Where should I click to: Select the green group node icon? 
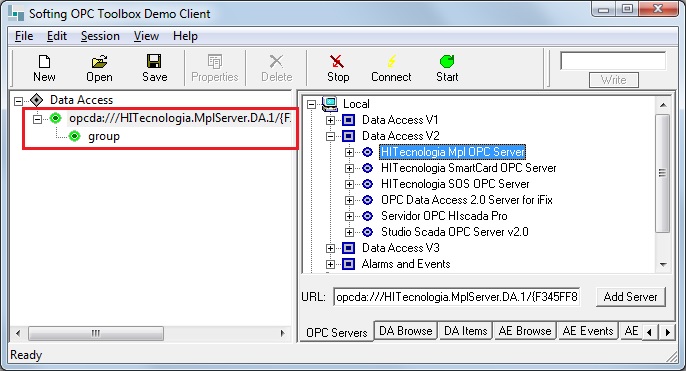pos(75,136)
